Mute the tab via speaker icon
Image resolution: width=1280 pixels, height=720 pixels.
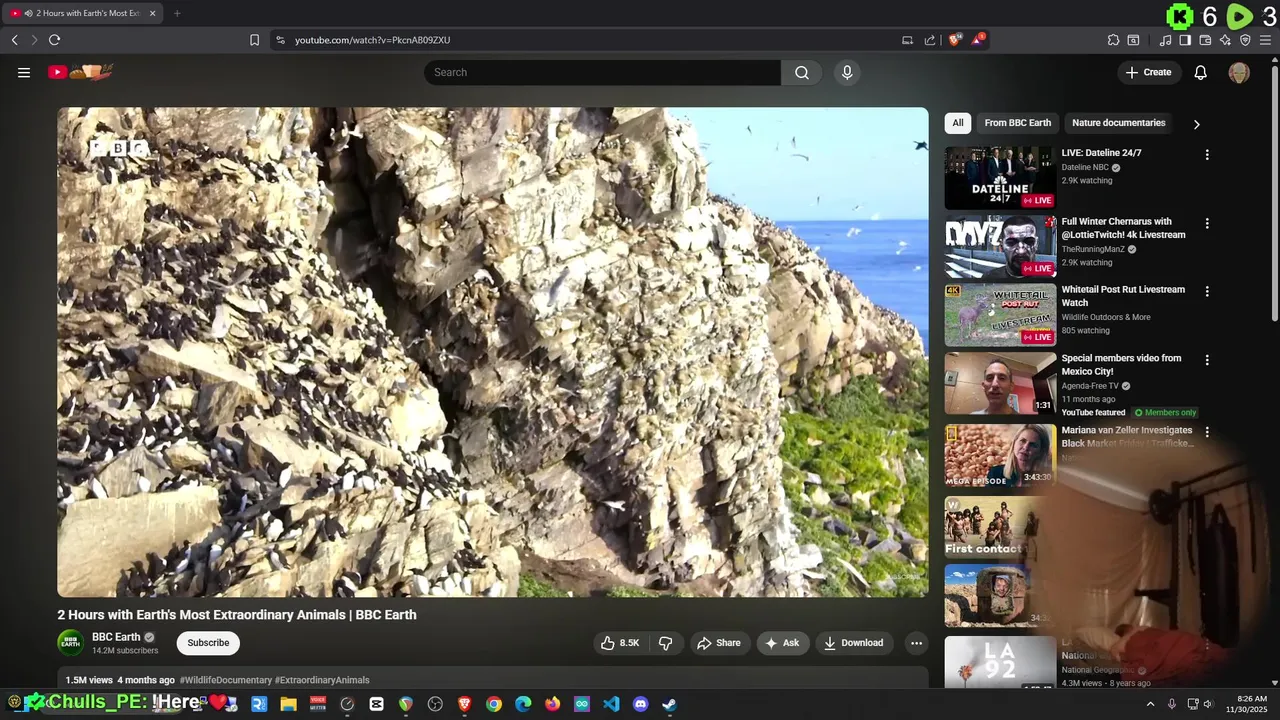point(28,13)
